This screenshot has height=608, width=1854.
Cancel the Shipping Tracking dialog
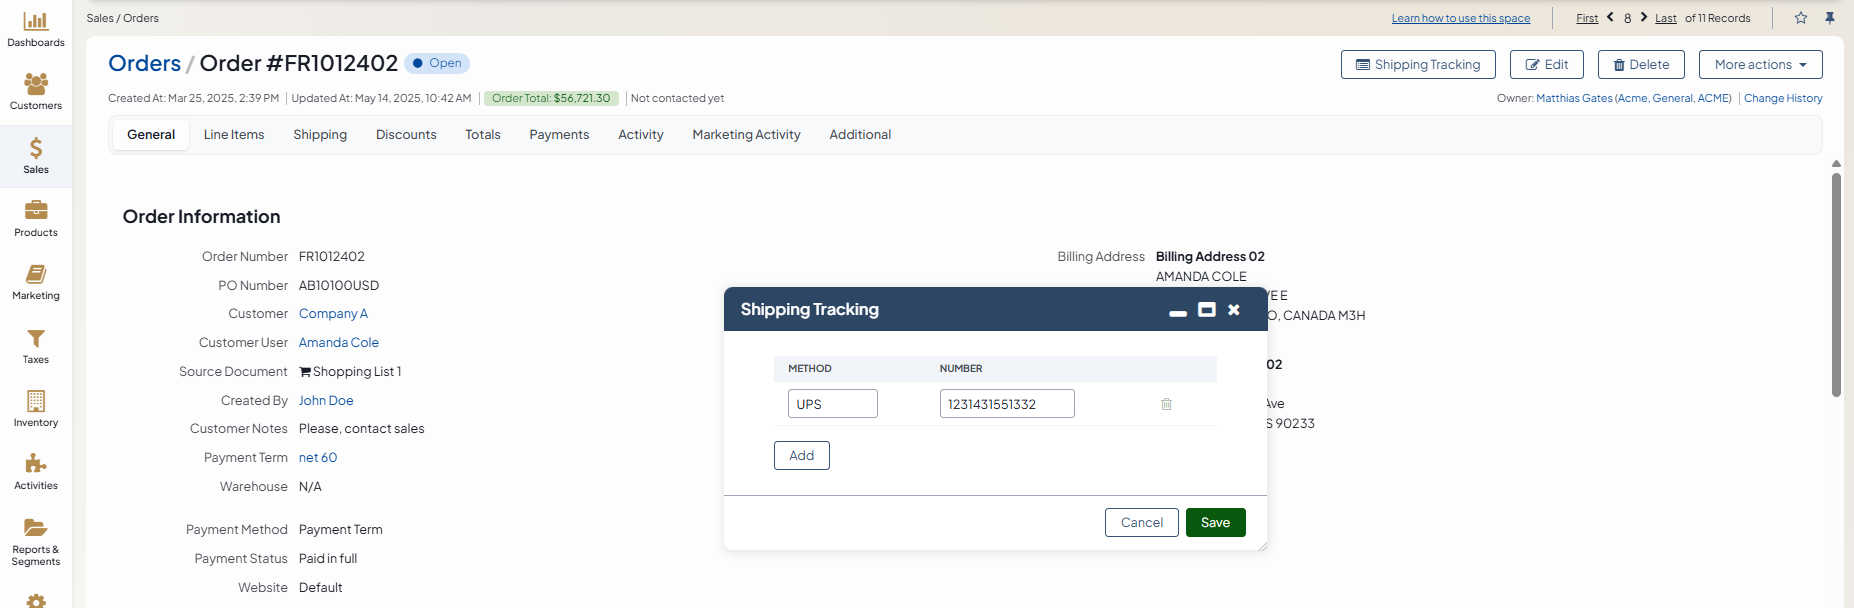(x=1142, y=523)
